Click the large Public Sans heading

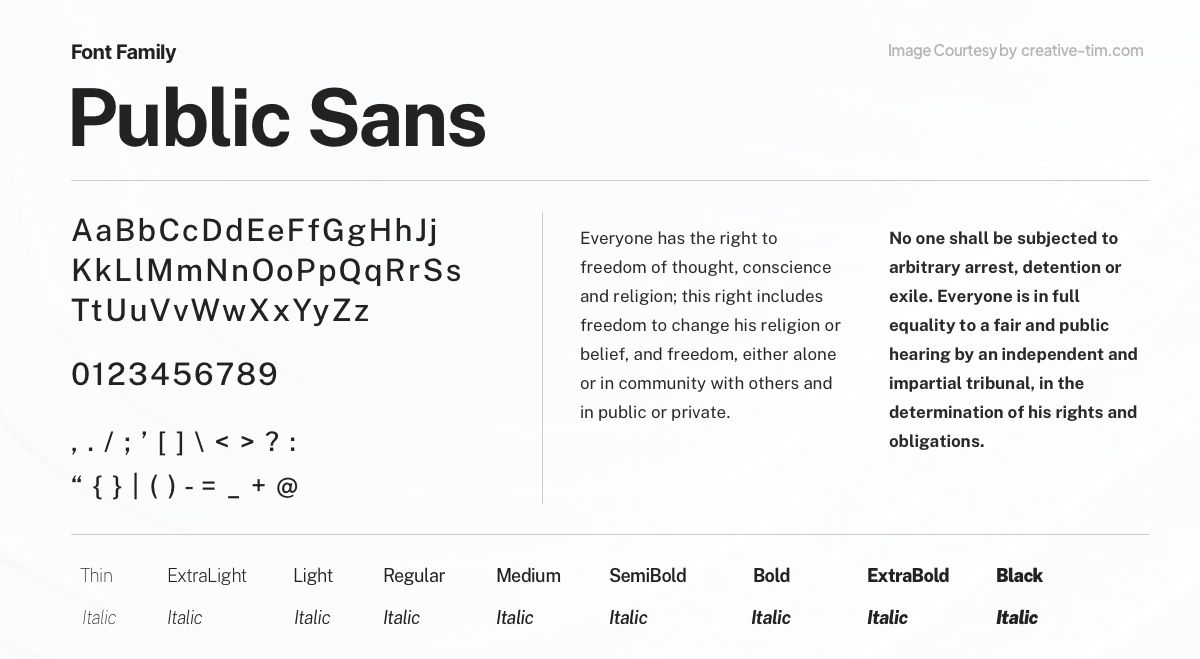(x=277, y=118)
